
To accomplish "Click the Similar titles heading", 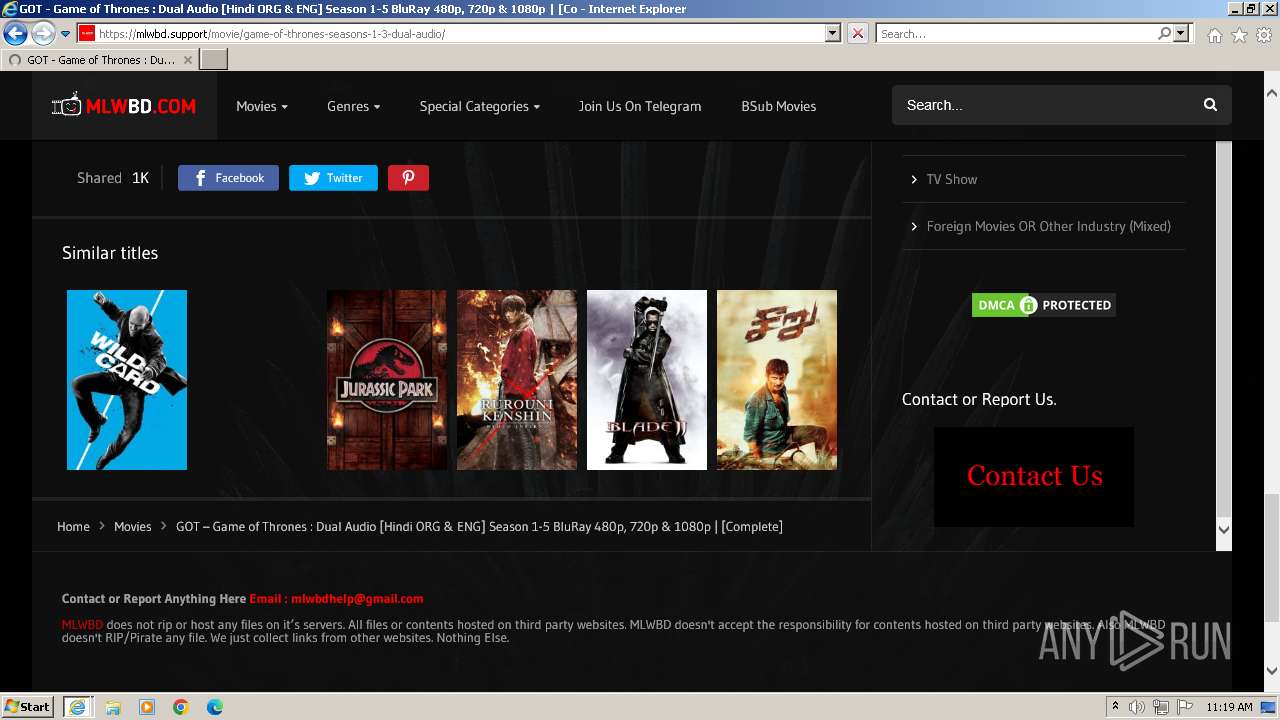I will (110, 253).
